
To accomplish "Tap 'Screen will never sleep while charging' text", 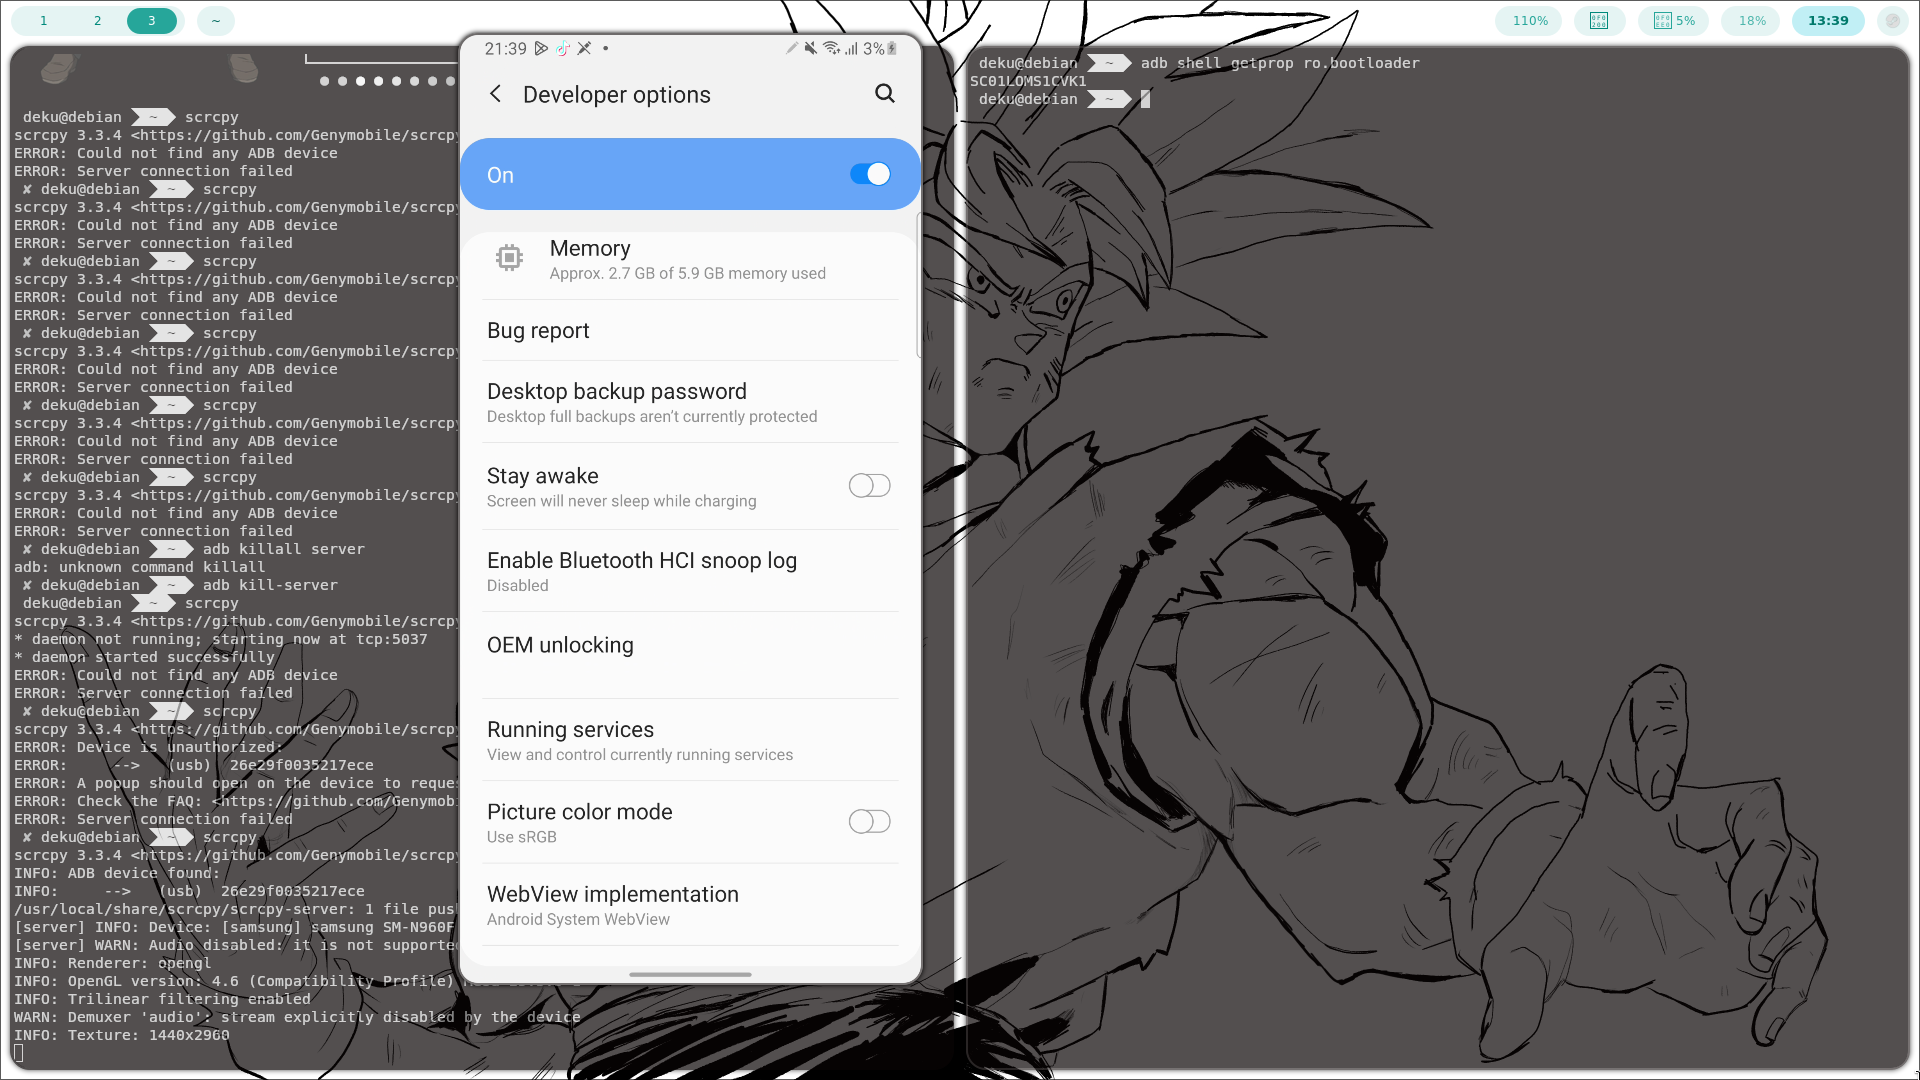I will pos(622,502).
